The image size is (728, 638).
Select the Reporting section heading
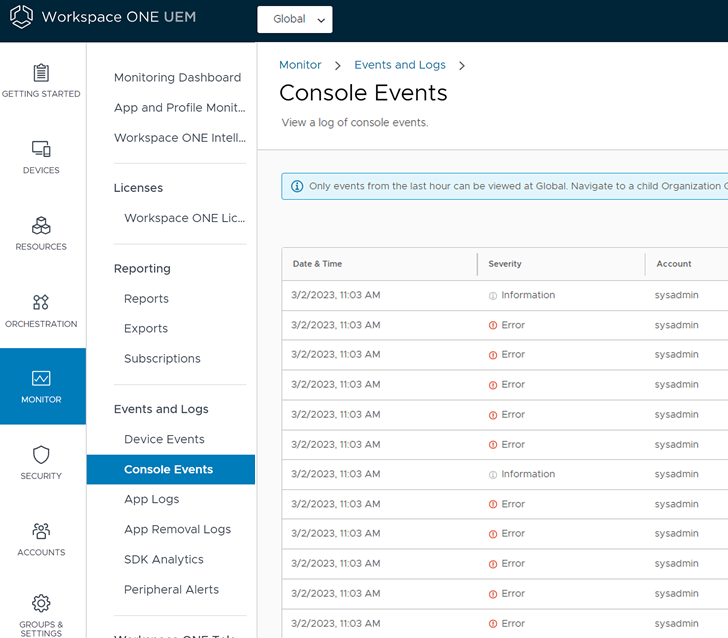pos(142,269)
